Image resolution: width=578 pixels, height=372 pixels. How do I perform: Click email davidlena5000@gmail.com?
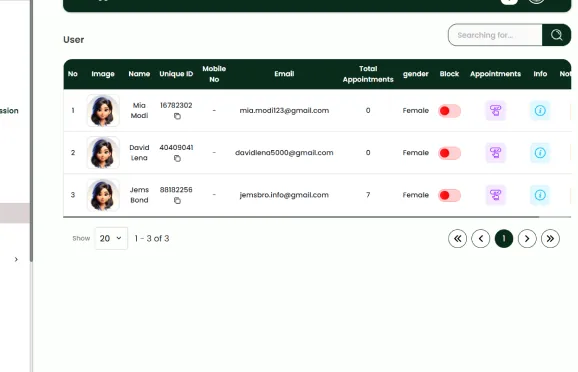pos(284,153)
